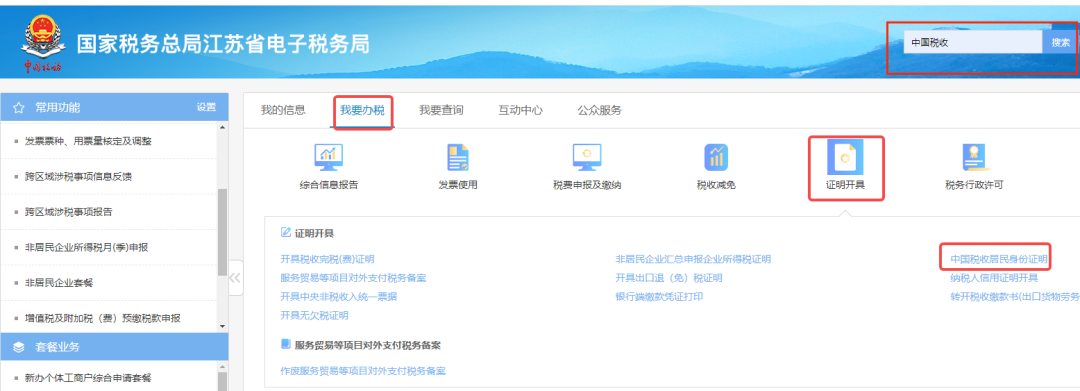Click the 银行端缴款凭证打印 link
Viewport: 1080px width, 391px height.
[x=659, y=297]
